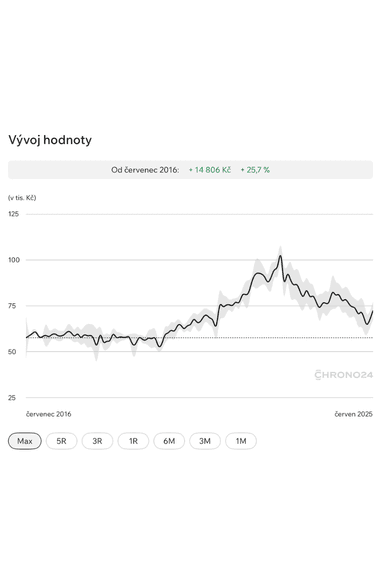378x580 pixels.
Task: Click the chart line's rightmost end point
Action: click(372, 311)
